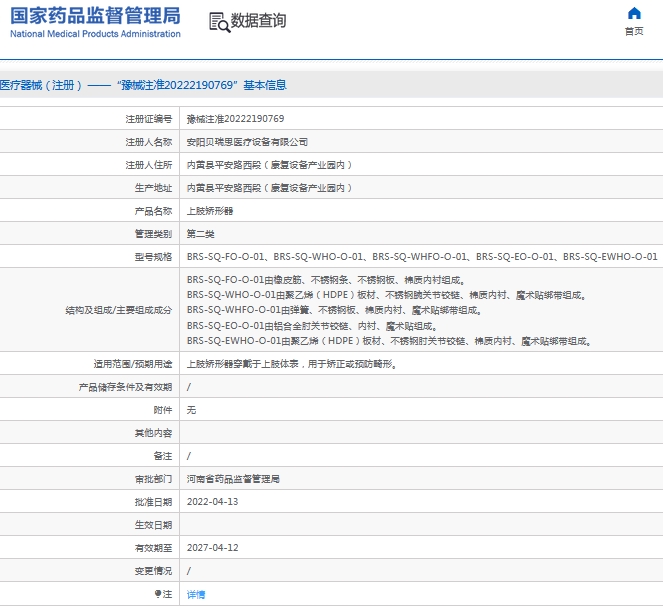Click the production address value in the 生产地址 row

[269, 188]
